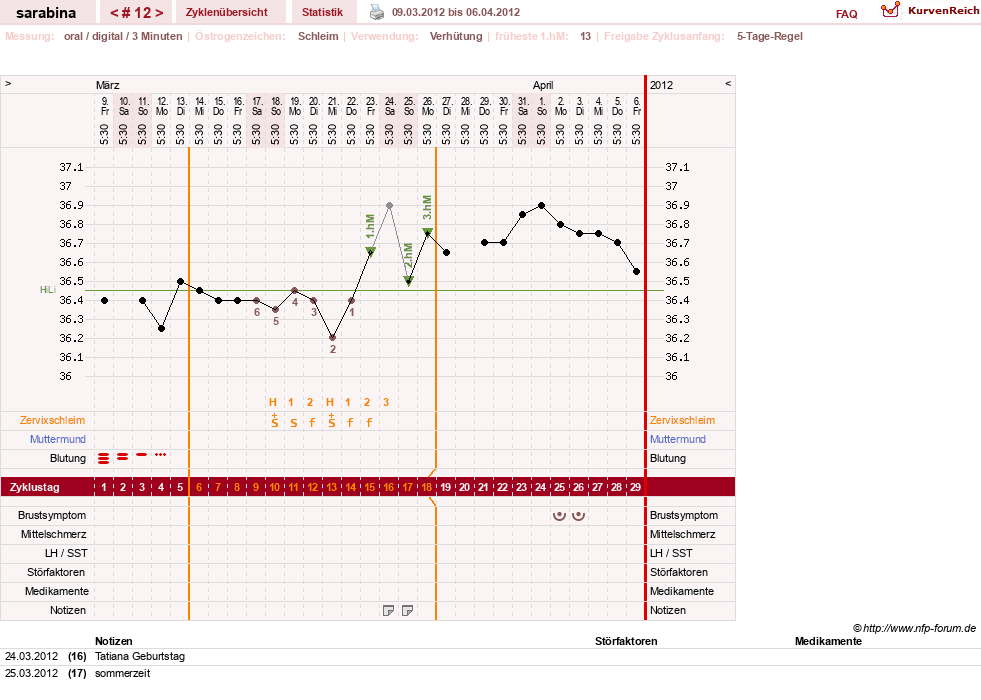Click the right Zervixschleim row label
This screenshot has height=700, width=981.
(x=682, y=420)
